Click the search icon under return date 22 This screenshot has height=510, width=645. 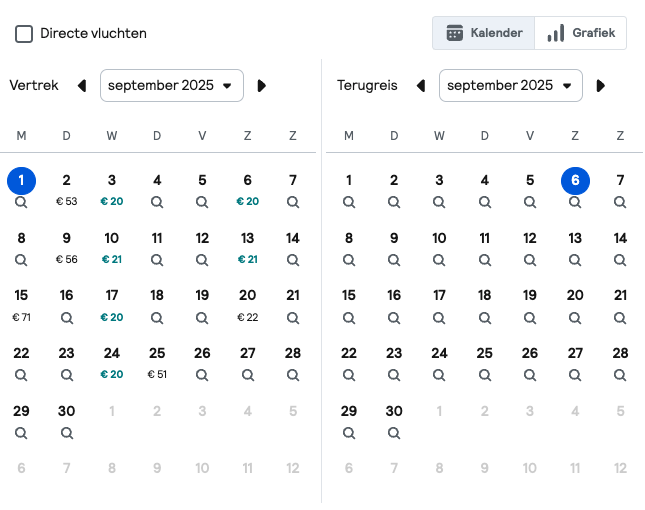[349, 375]
